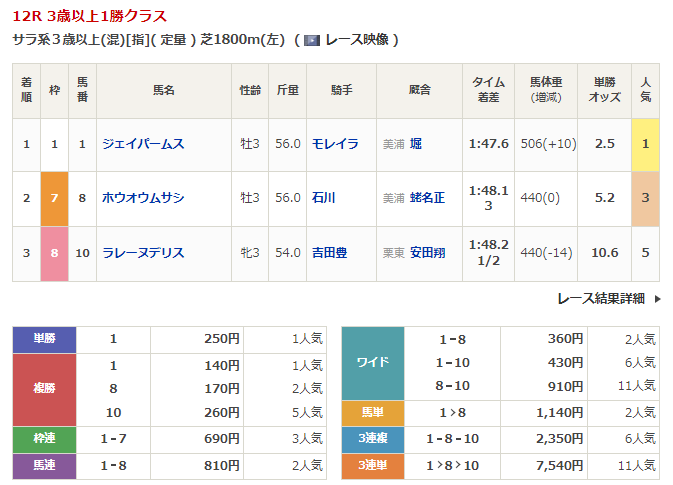Click the race video camera icon
673x485 pixels.
click(313, 40)
